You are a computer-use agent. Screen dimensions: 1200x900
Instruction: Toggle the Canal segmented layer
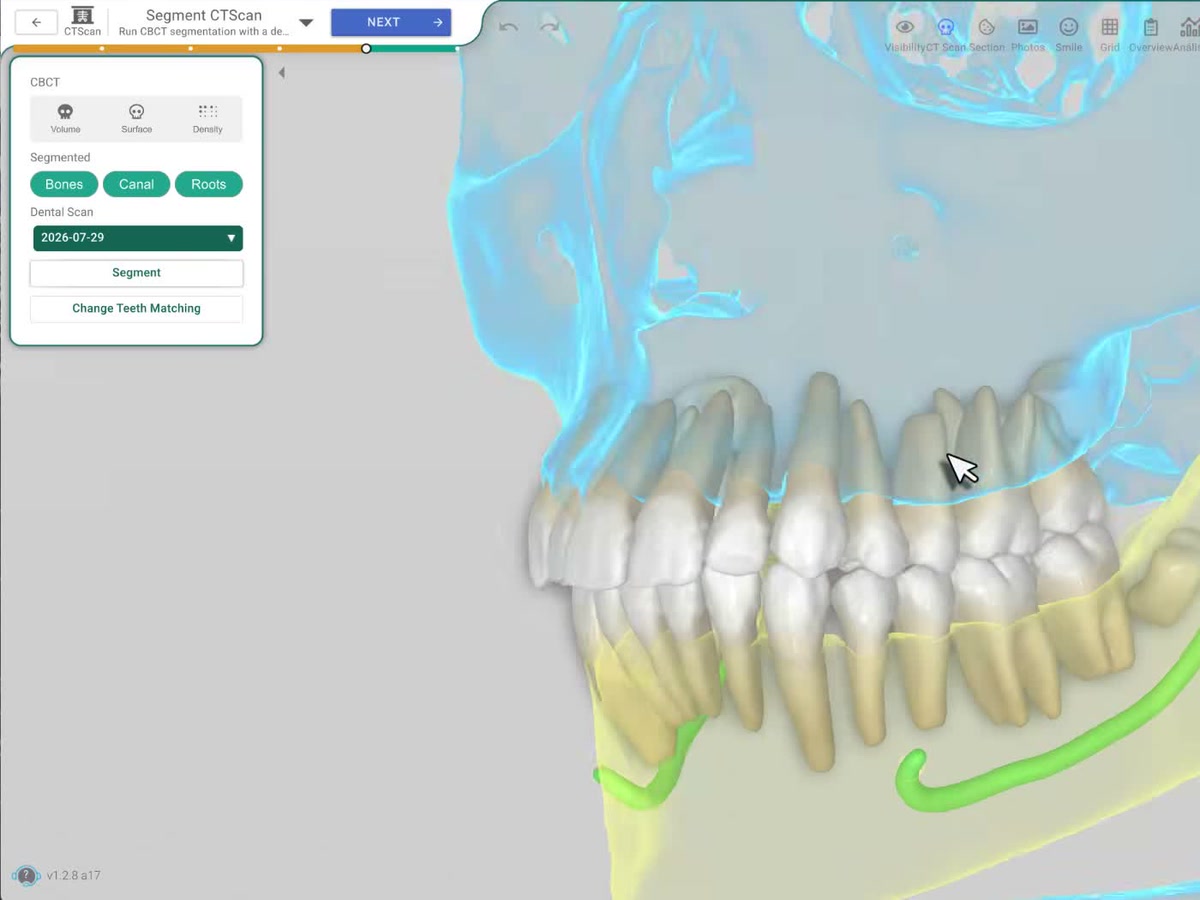pyautogui.click(x=136, y=184)
